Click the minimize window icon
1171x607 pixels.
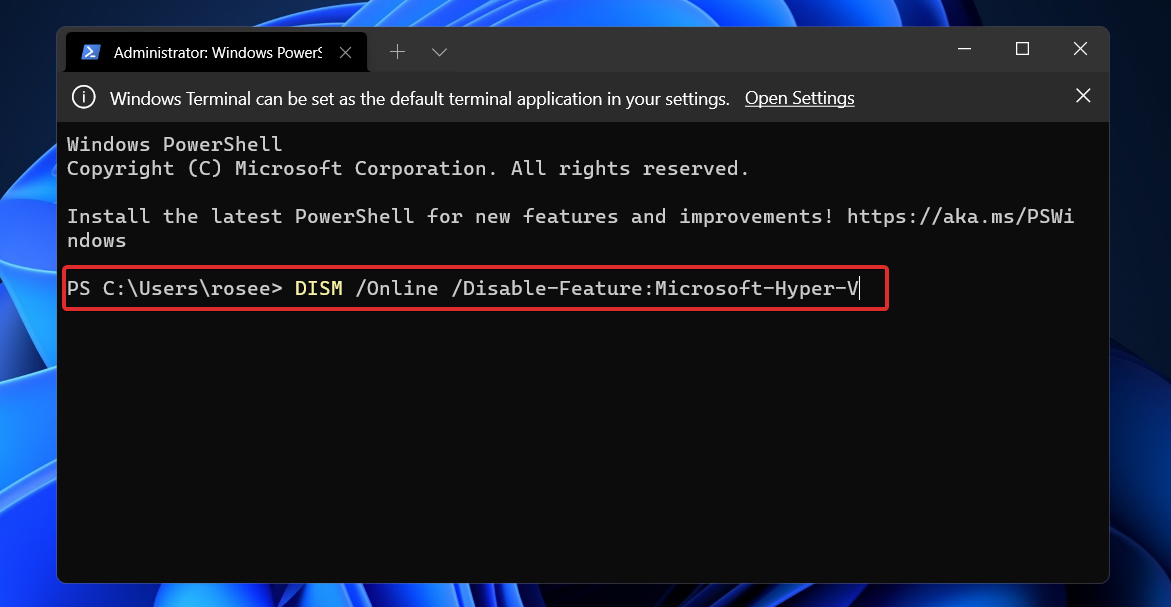963,48
